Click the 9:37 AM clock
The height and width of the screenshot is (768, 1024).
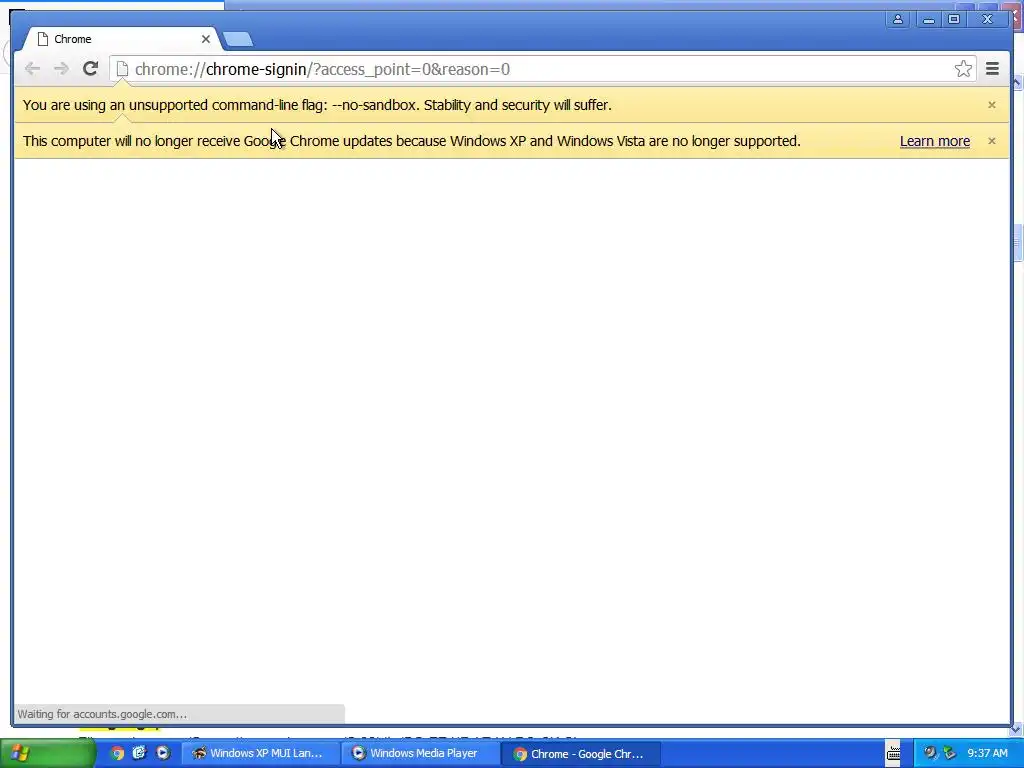(x=987, y=753)
